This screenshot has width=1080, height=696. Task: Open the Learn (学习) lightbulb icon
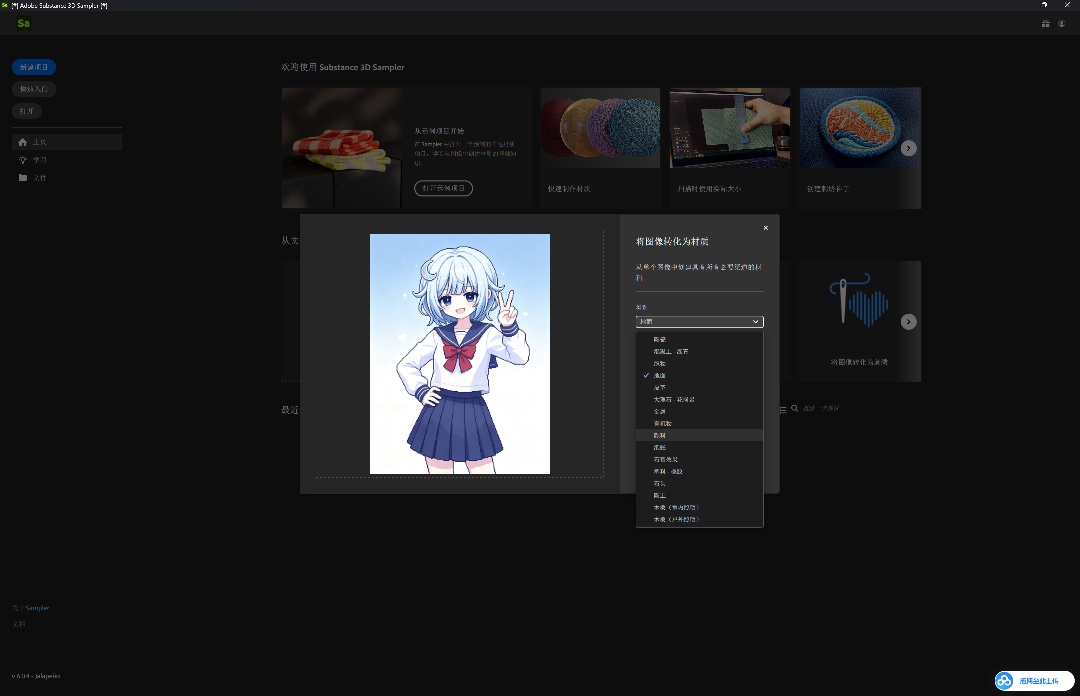pyautogui.click(x=23, y=160)
